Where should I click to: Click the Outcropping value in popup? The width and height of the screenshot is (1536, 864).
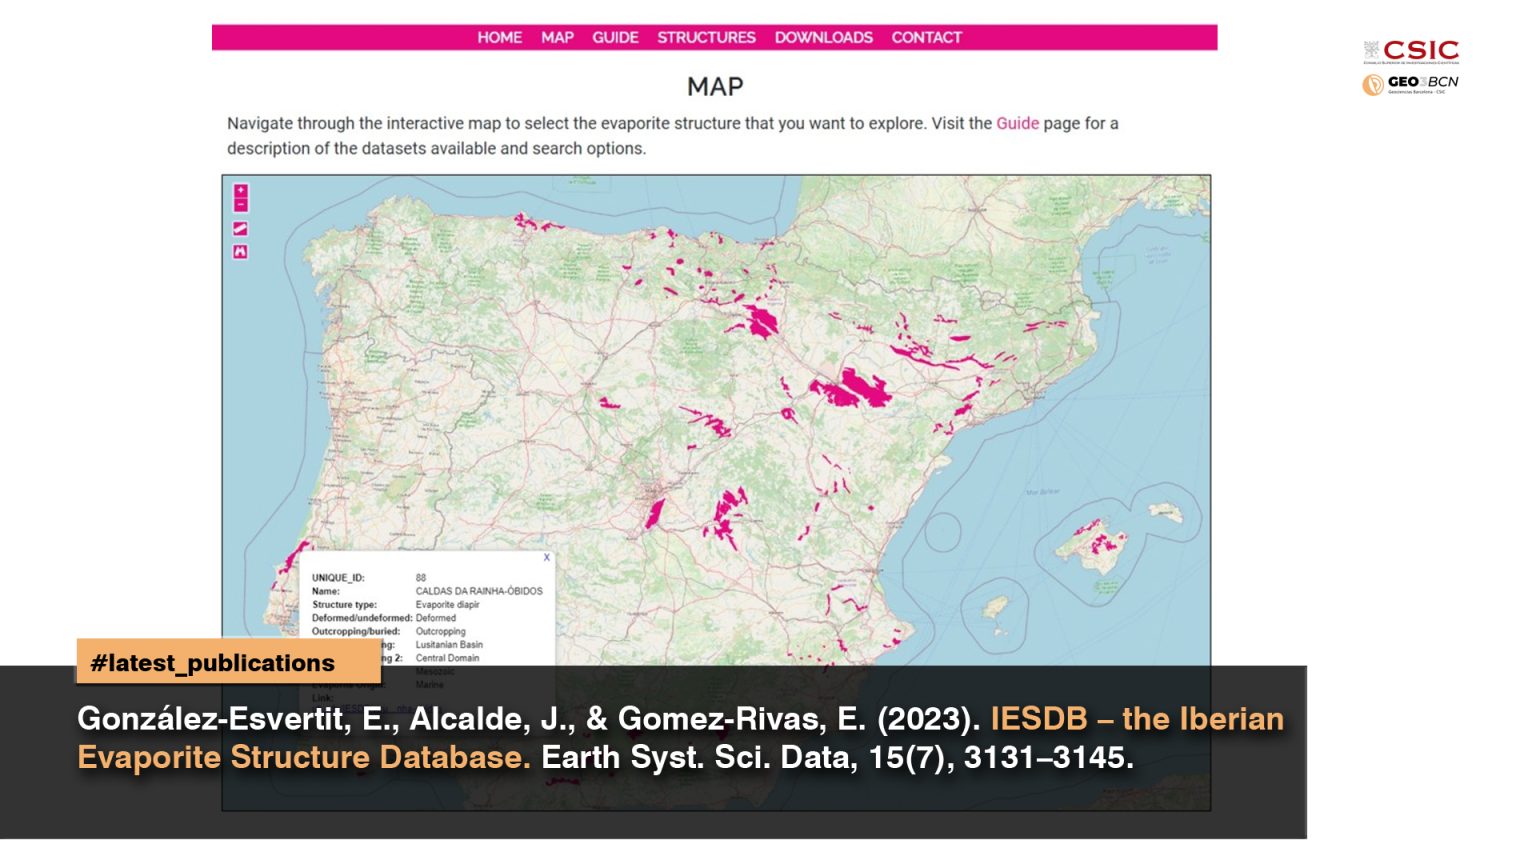pyautogui.click(x=441, y=632)
